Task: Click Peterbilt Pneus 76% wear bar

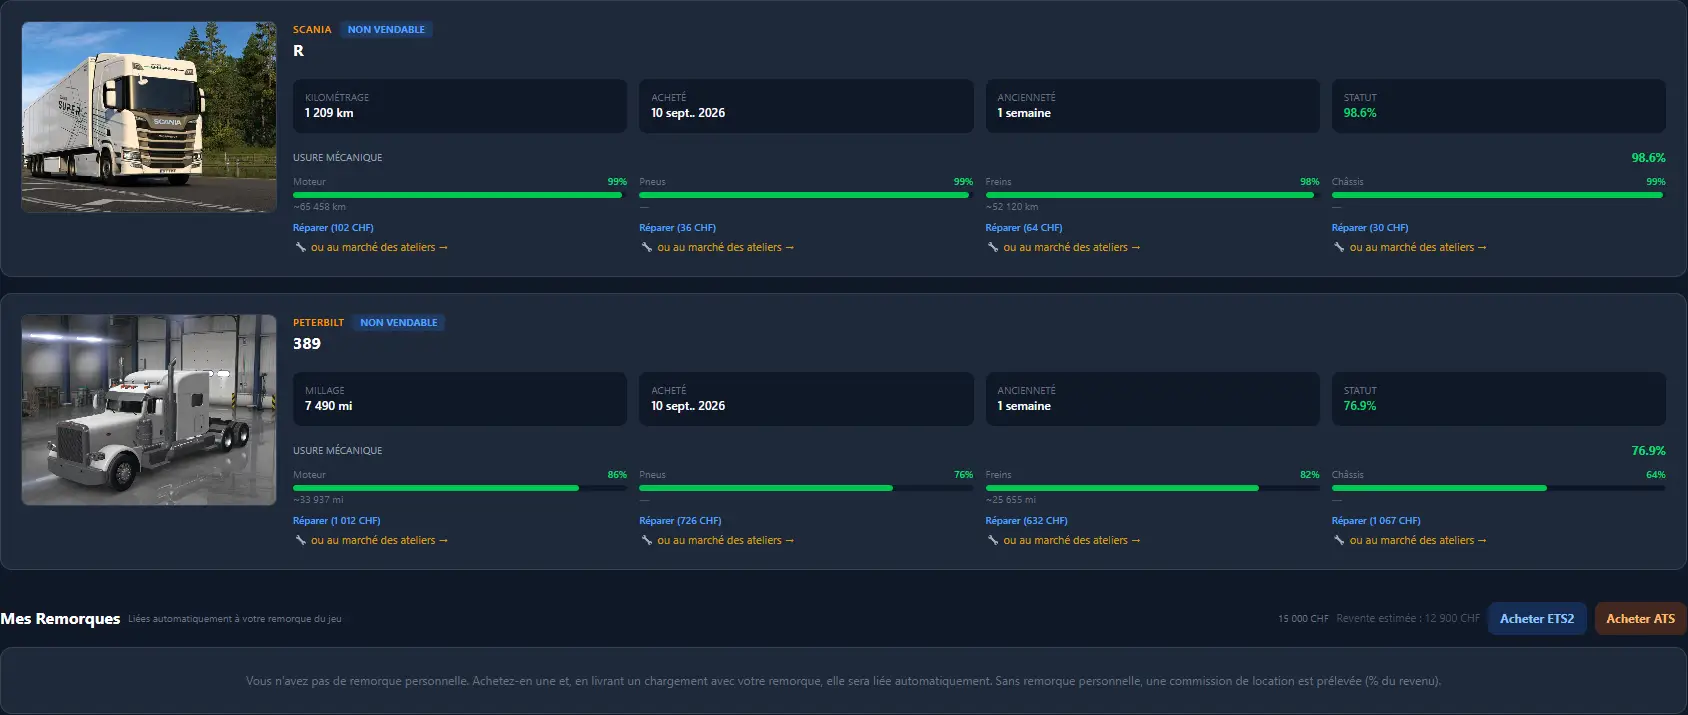Action: pyautogui.click(x=806, y=488)
